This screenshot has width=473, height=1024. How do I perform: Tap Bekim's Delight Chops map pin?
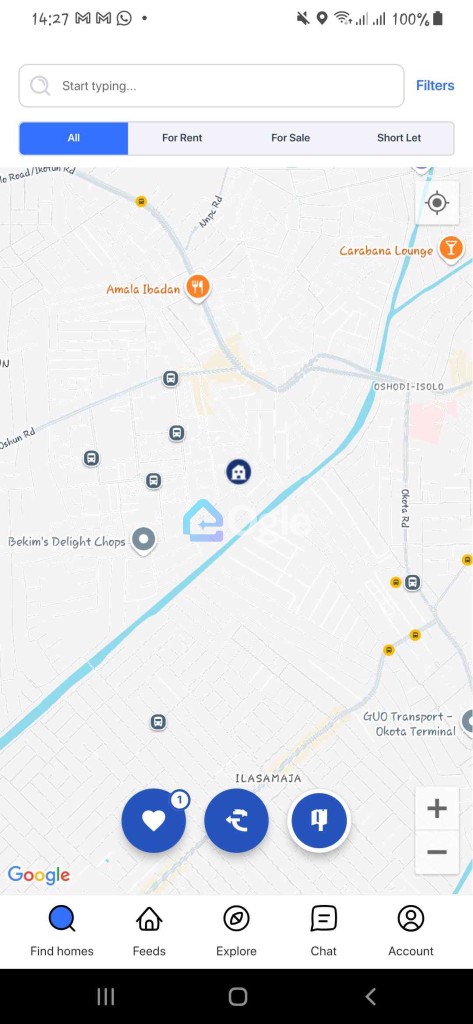click(x=144, y=541)
